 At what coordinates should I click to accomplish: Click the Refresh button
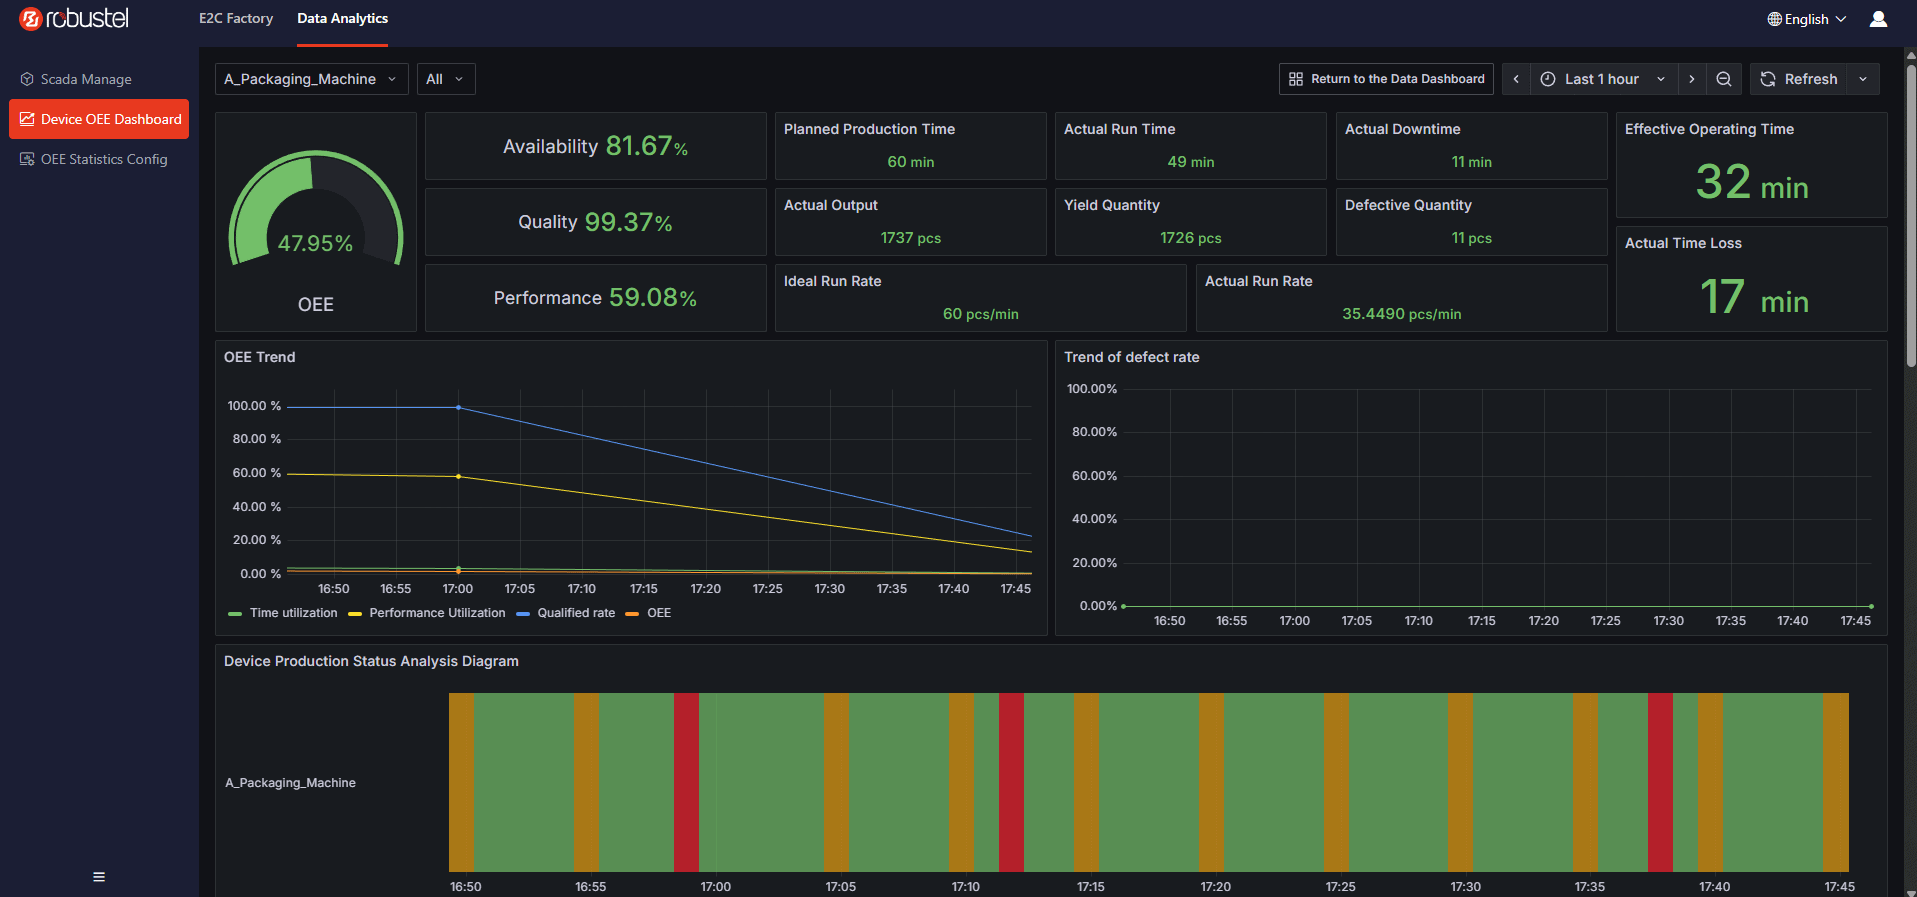[1798, 79]
